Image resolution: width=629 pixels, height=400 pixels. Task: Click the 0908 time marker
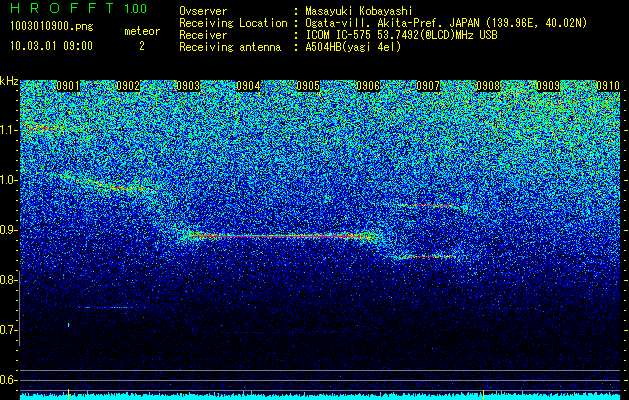(x=488, y=86)
